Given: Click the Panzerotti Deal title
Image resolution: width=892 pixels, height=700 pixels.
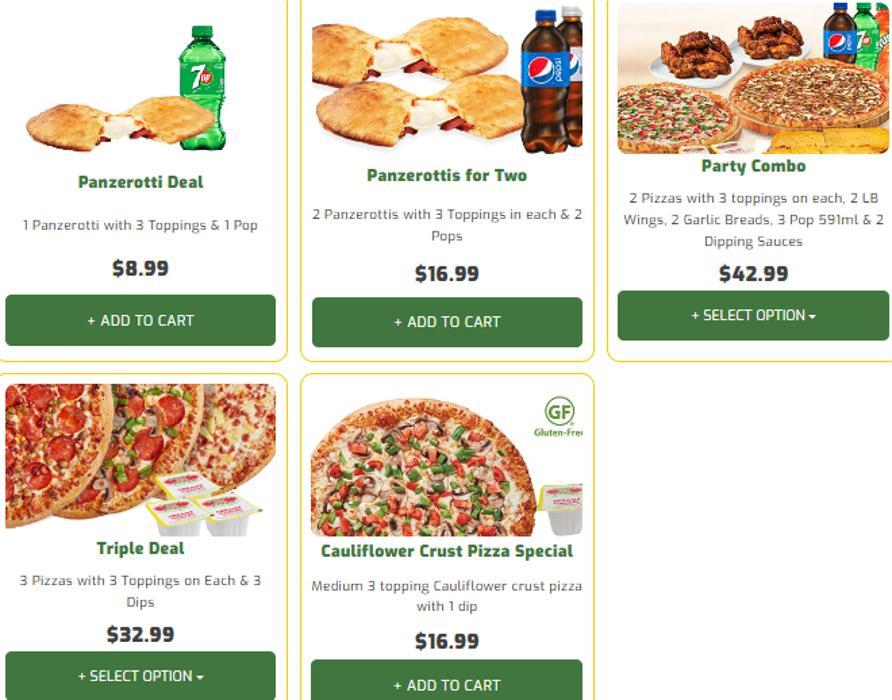Looking at the screenshot, I should (141, 182).
